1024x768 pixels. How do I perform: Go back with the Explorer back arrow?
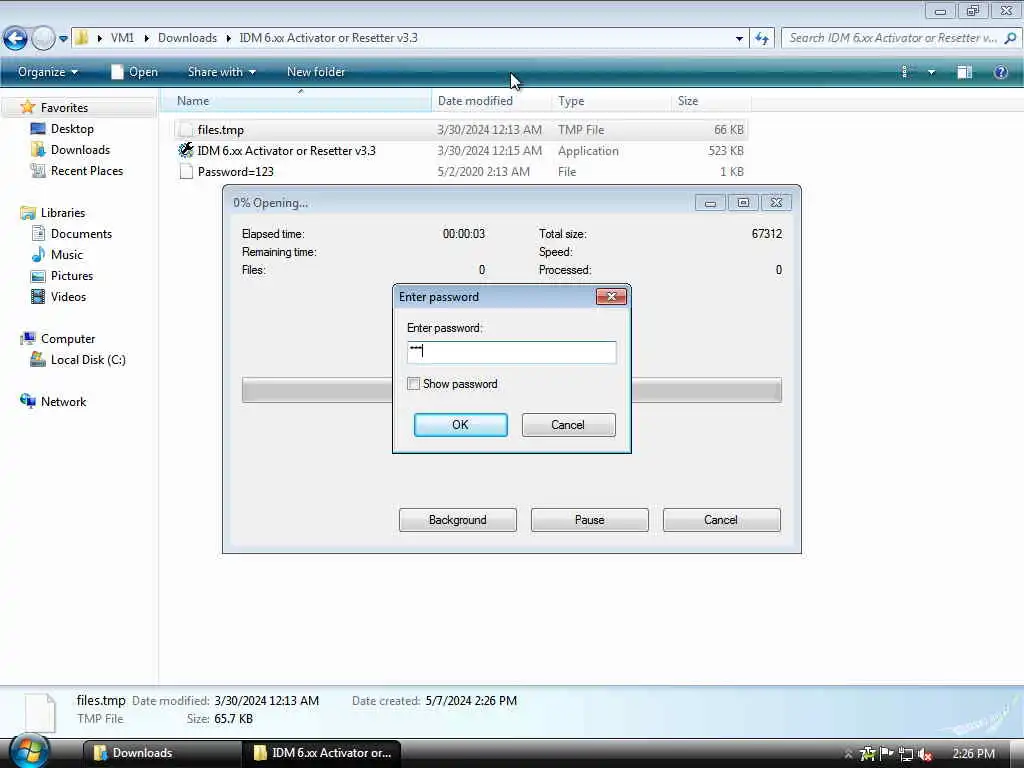coord(16,39)
